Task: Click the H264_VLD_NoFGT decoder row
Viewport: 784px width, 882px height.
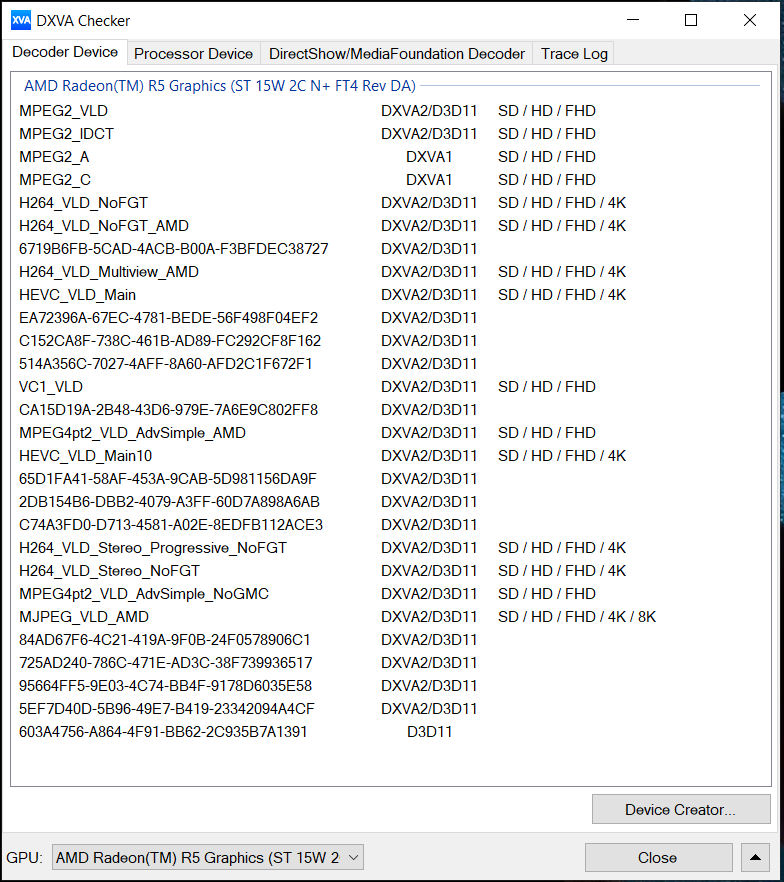Action: [83, 203]
